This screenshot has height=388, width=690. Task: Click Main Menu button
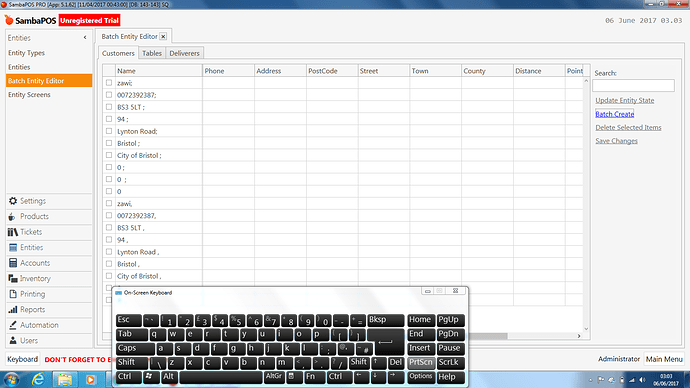(x=664, y=359)
